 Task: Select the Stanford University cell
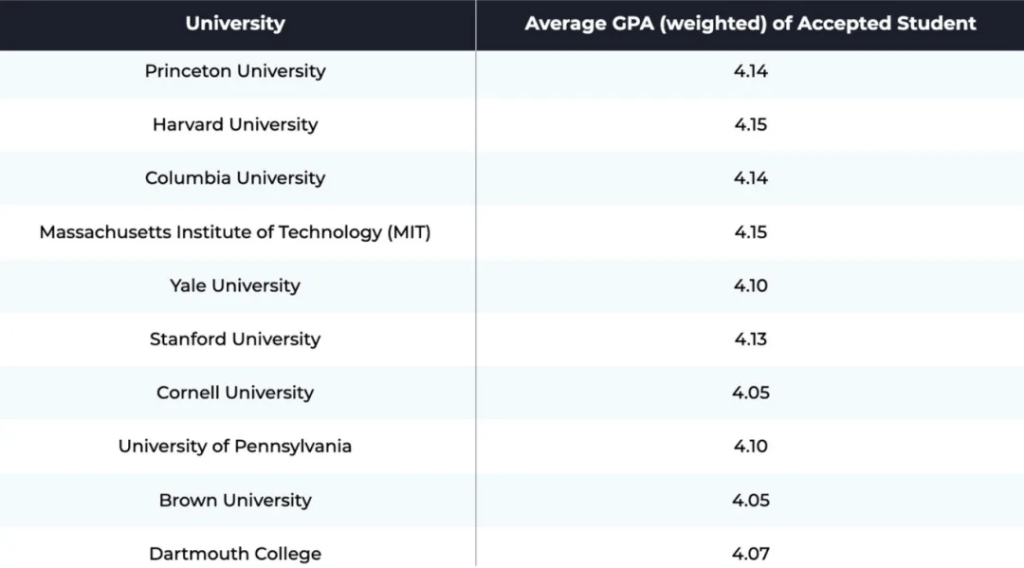click(235, 339)
